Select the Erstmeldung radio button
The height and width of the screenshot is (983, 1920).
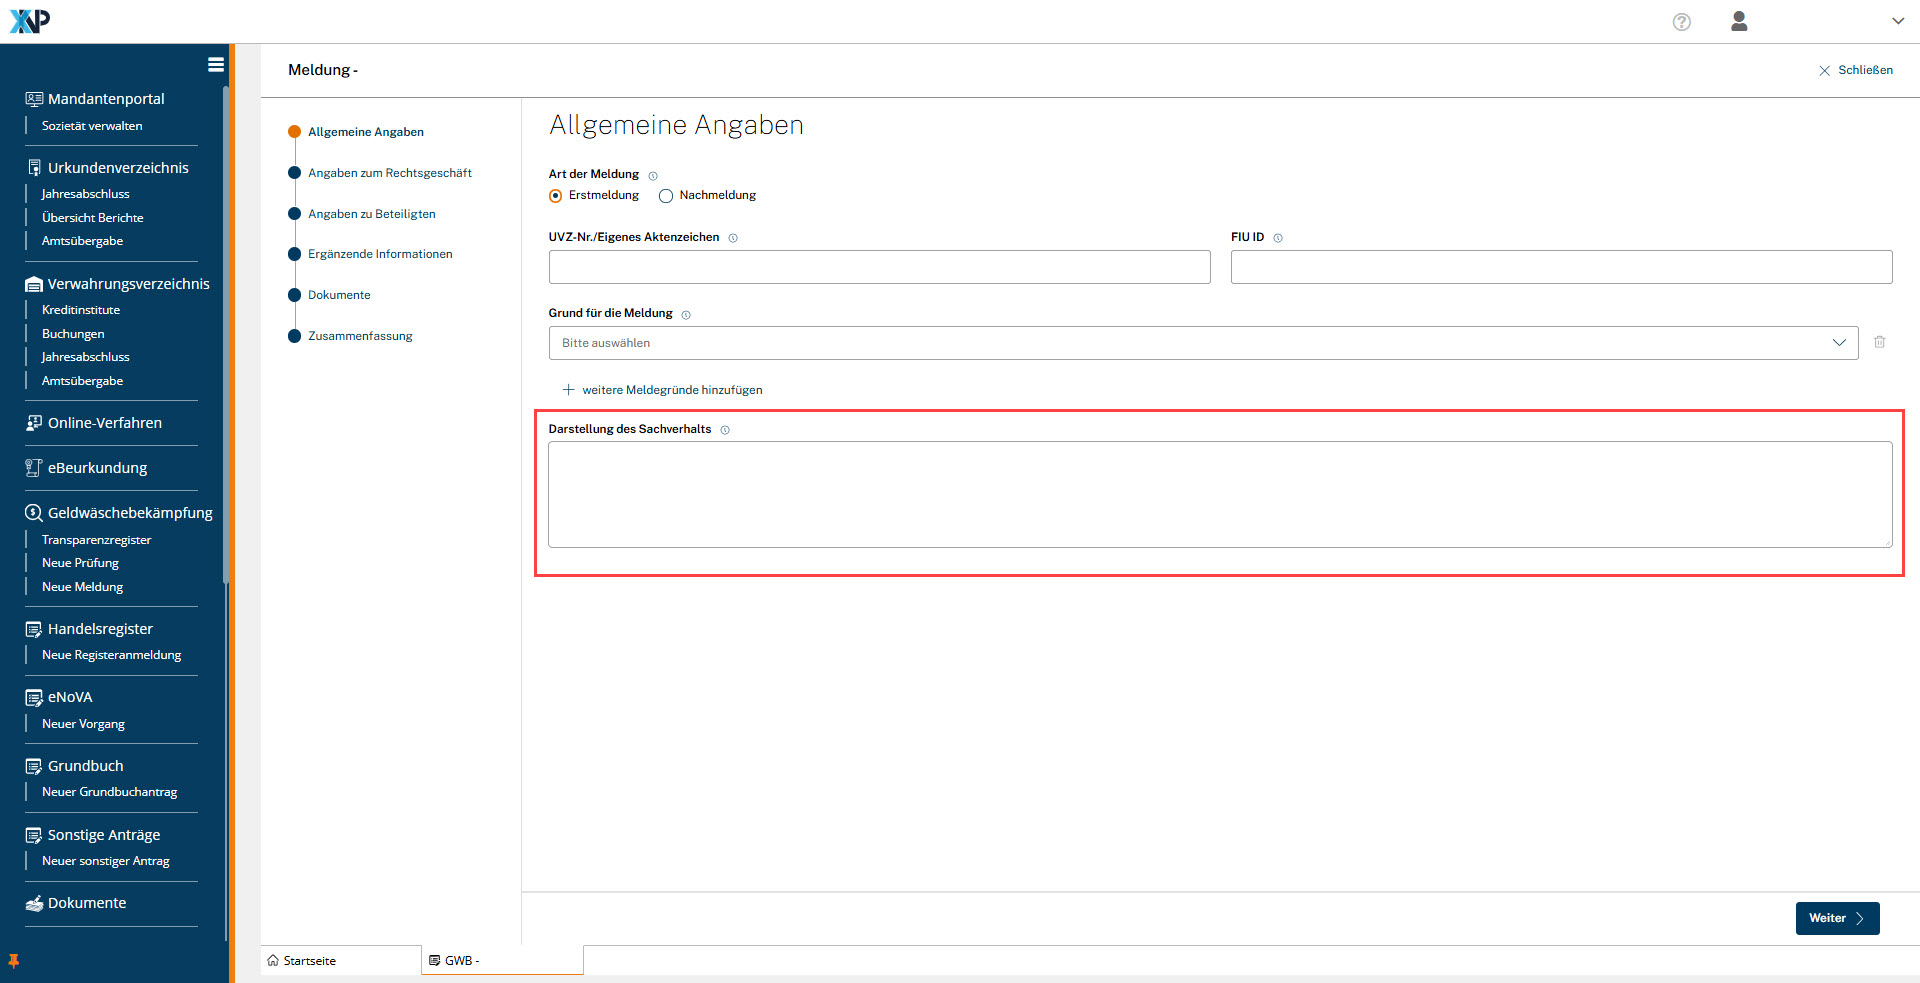556,196
